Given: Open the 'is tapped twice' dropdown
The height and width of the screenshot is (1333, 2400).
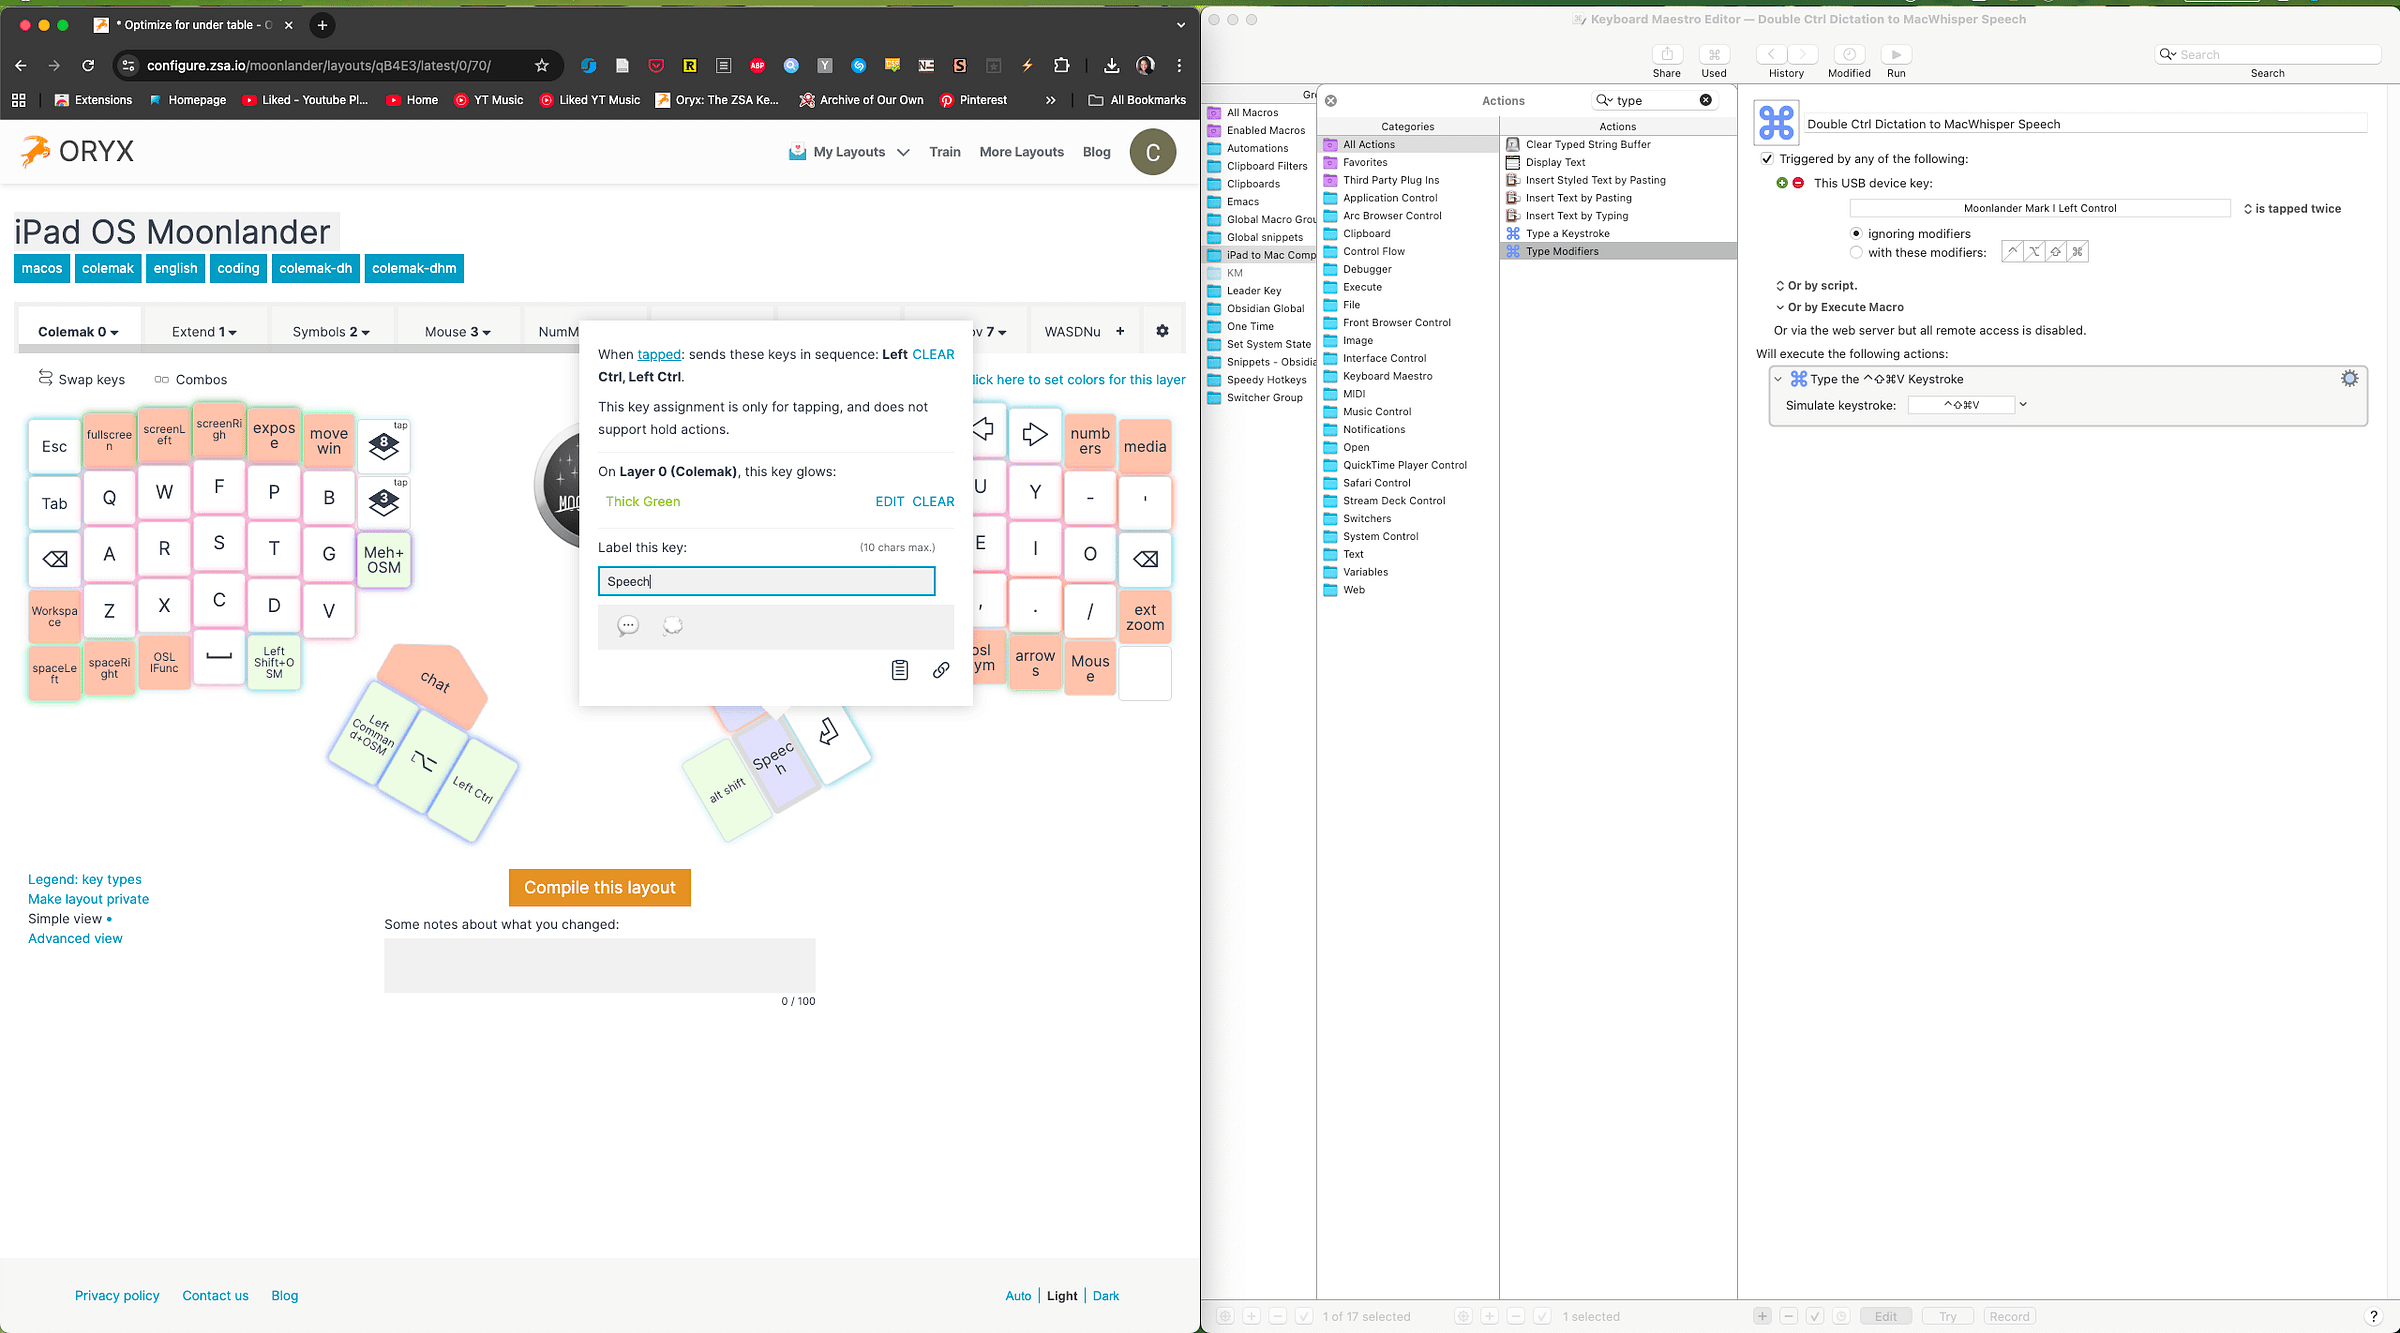Looking at the screenshot, I should pos(2291,209).
